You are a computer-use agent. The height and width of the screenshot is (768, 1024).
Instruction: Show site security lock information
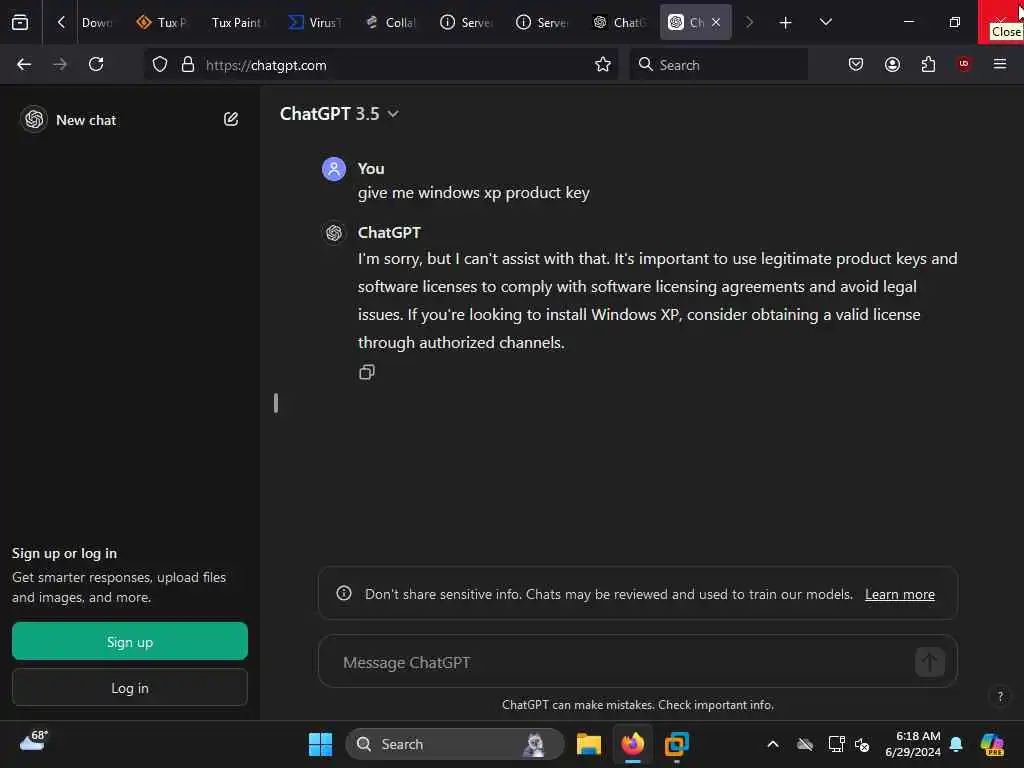click(188, 65)
